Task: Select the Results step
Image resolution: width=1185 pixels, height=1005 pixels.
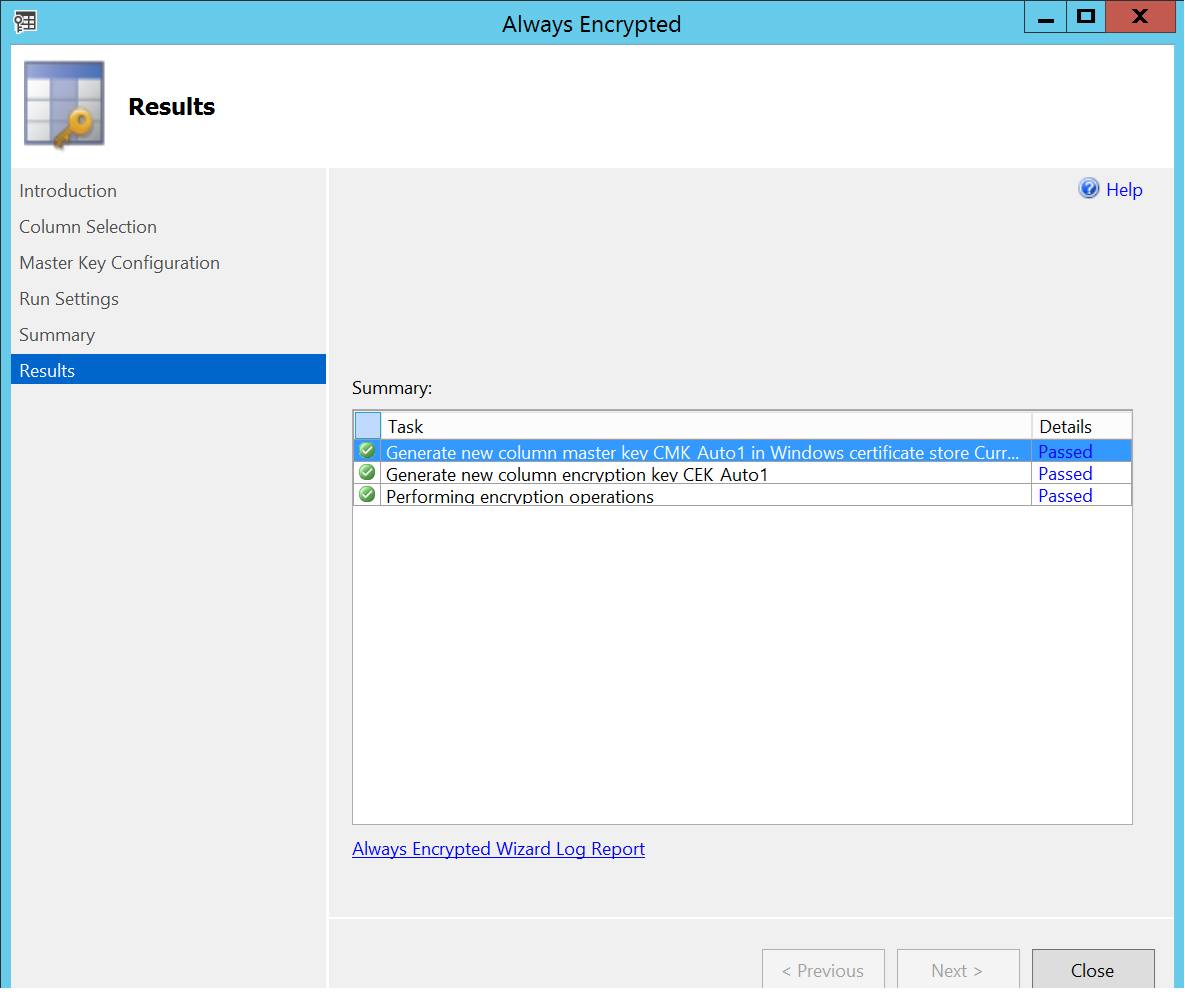Action: (x=169, y=370)
